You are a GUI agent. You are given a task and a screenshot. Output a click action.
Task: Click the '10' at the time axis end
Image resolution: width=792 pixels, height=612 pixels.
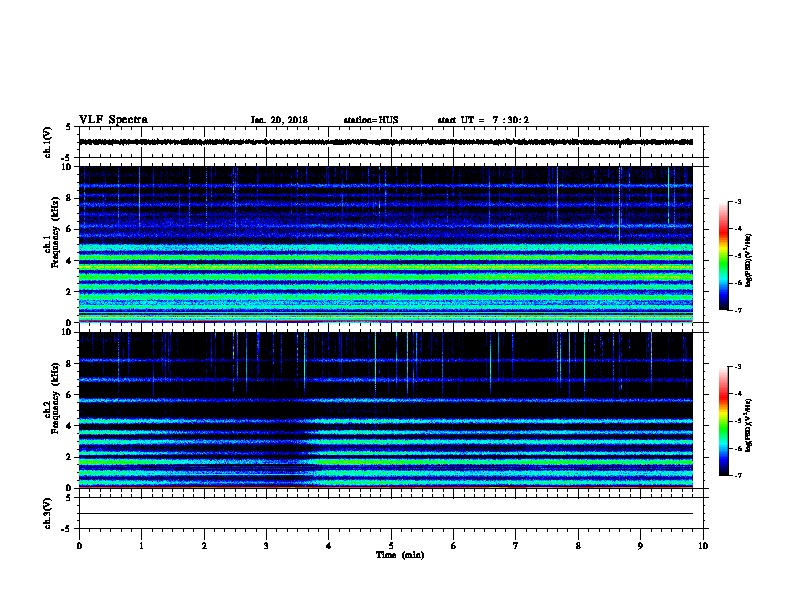pos(703,546)
